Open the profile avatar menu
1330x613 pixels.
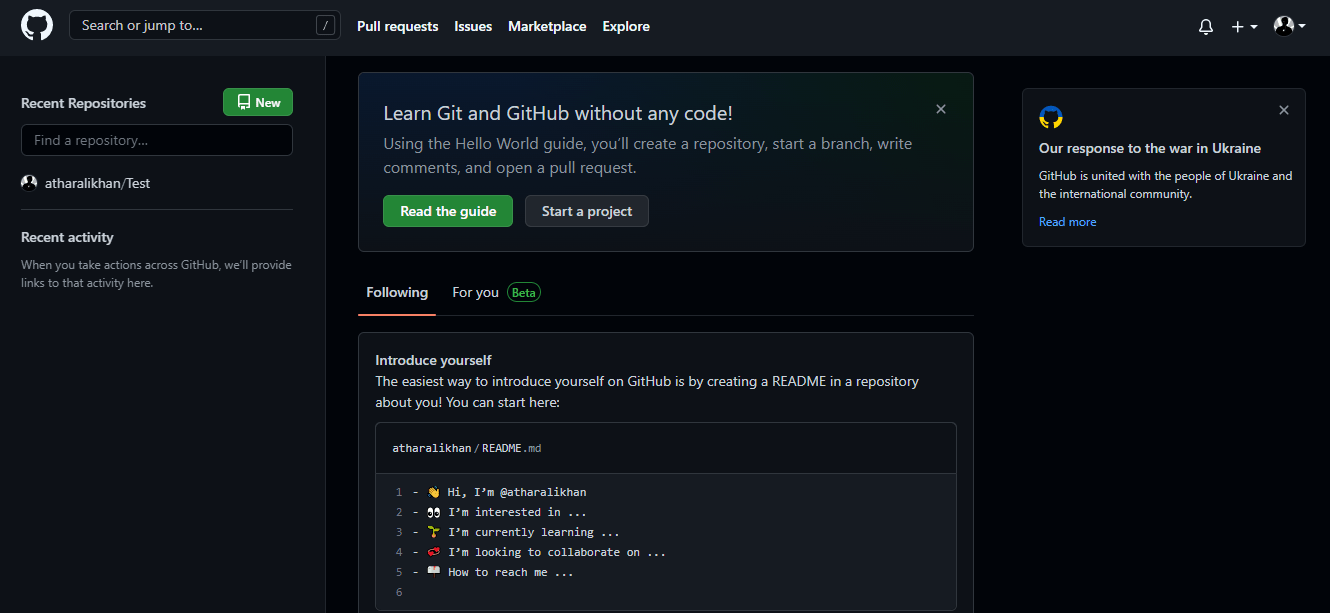[x=1289, y=26]
